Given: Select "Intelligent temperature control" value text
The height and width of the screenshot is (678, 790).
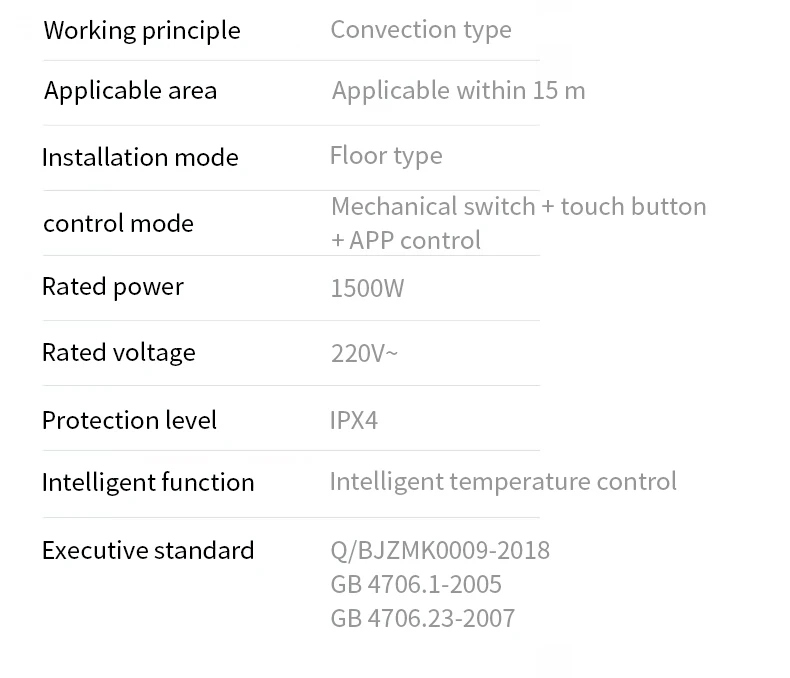Looking at the screenshot, I should tap(503, 482).
